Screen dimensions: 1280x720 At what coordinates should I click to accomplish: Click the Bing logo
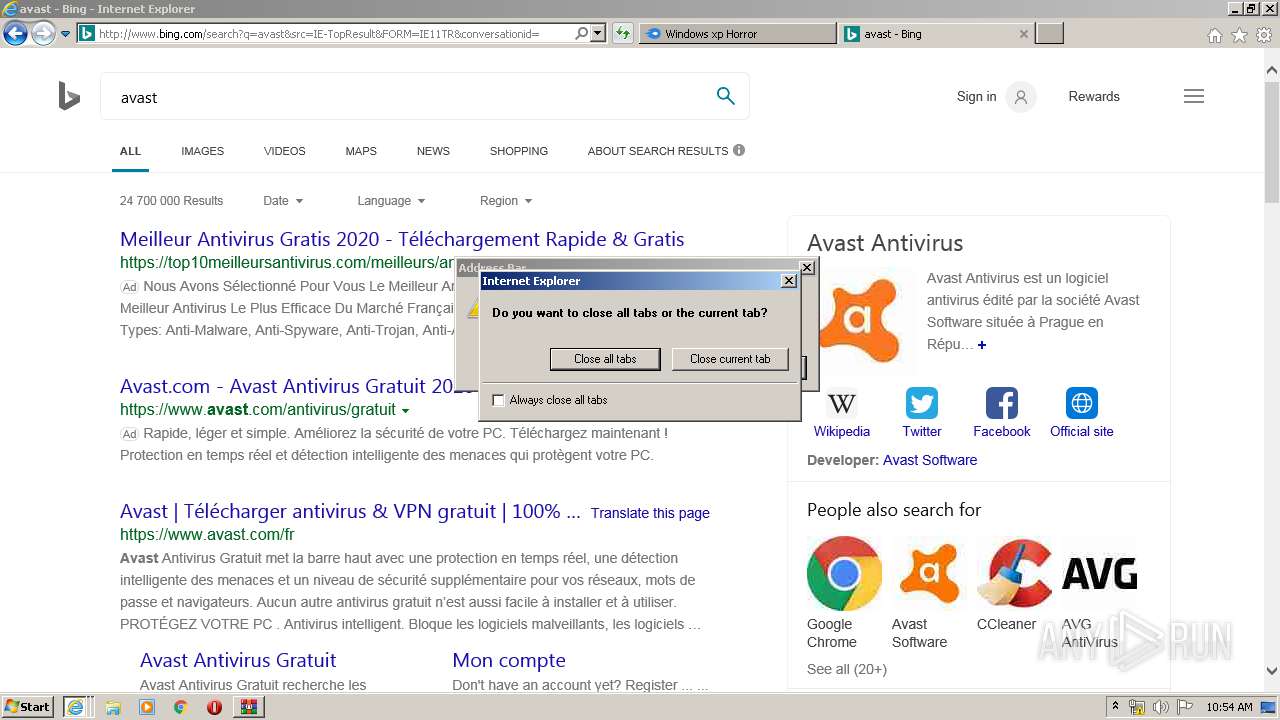click(69, 97)
